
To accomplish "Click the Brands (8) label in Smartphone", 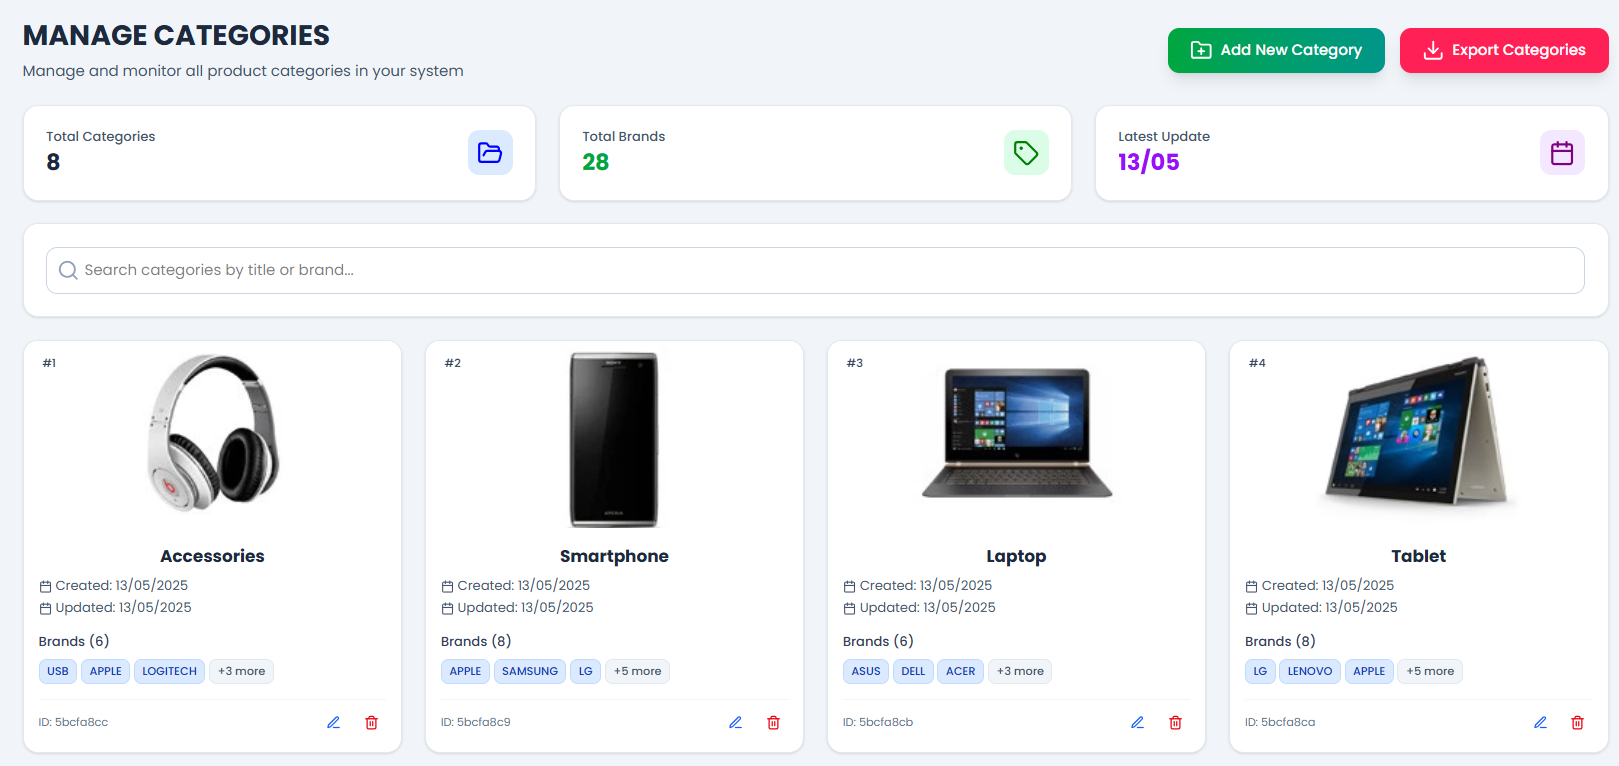I will tap(476, 641).
